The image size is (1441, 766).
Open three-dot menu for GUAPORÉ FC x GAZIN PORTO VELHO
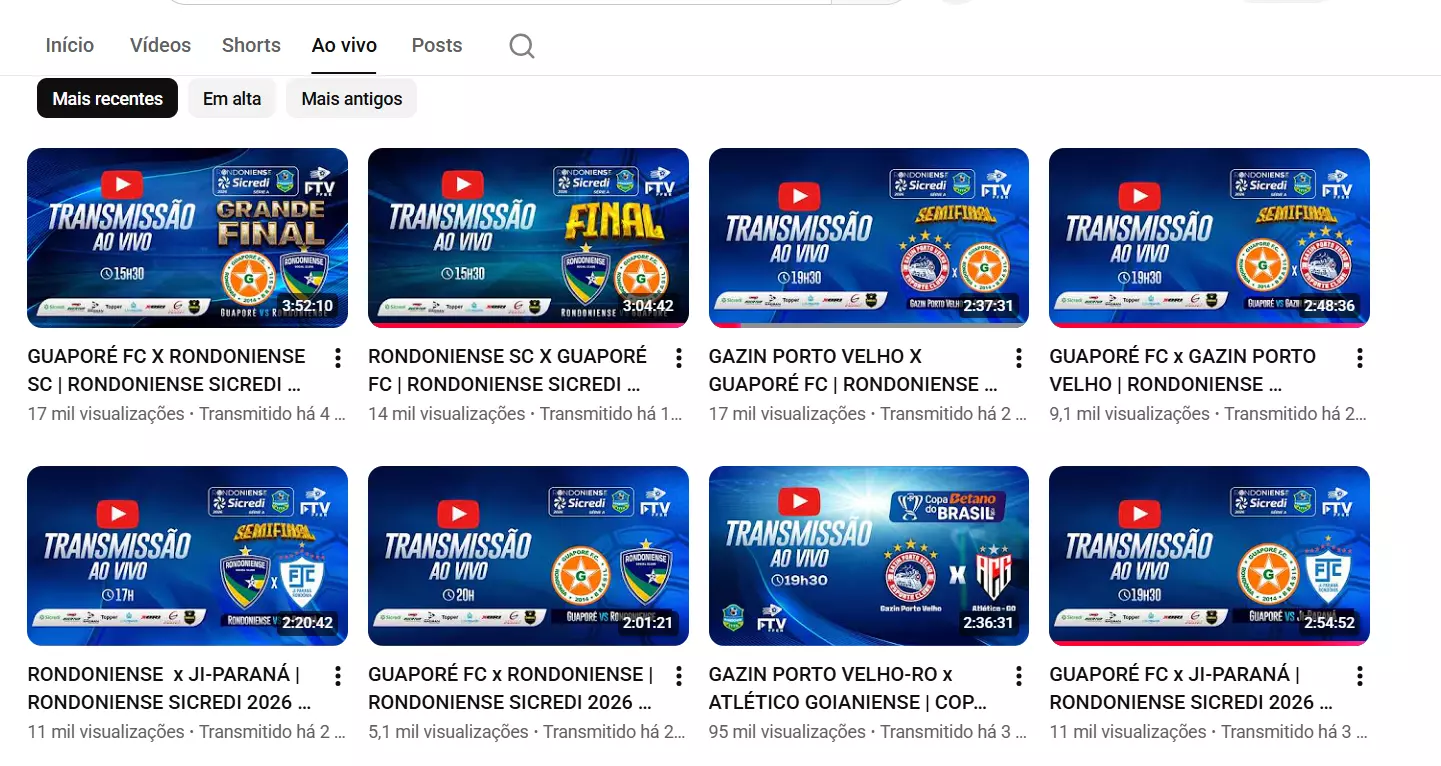pos(1359,358)
